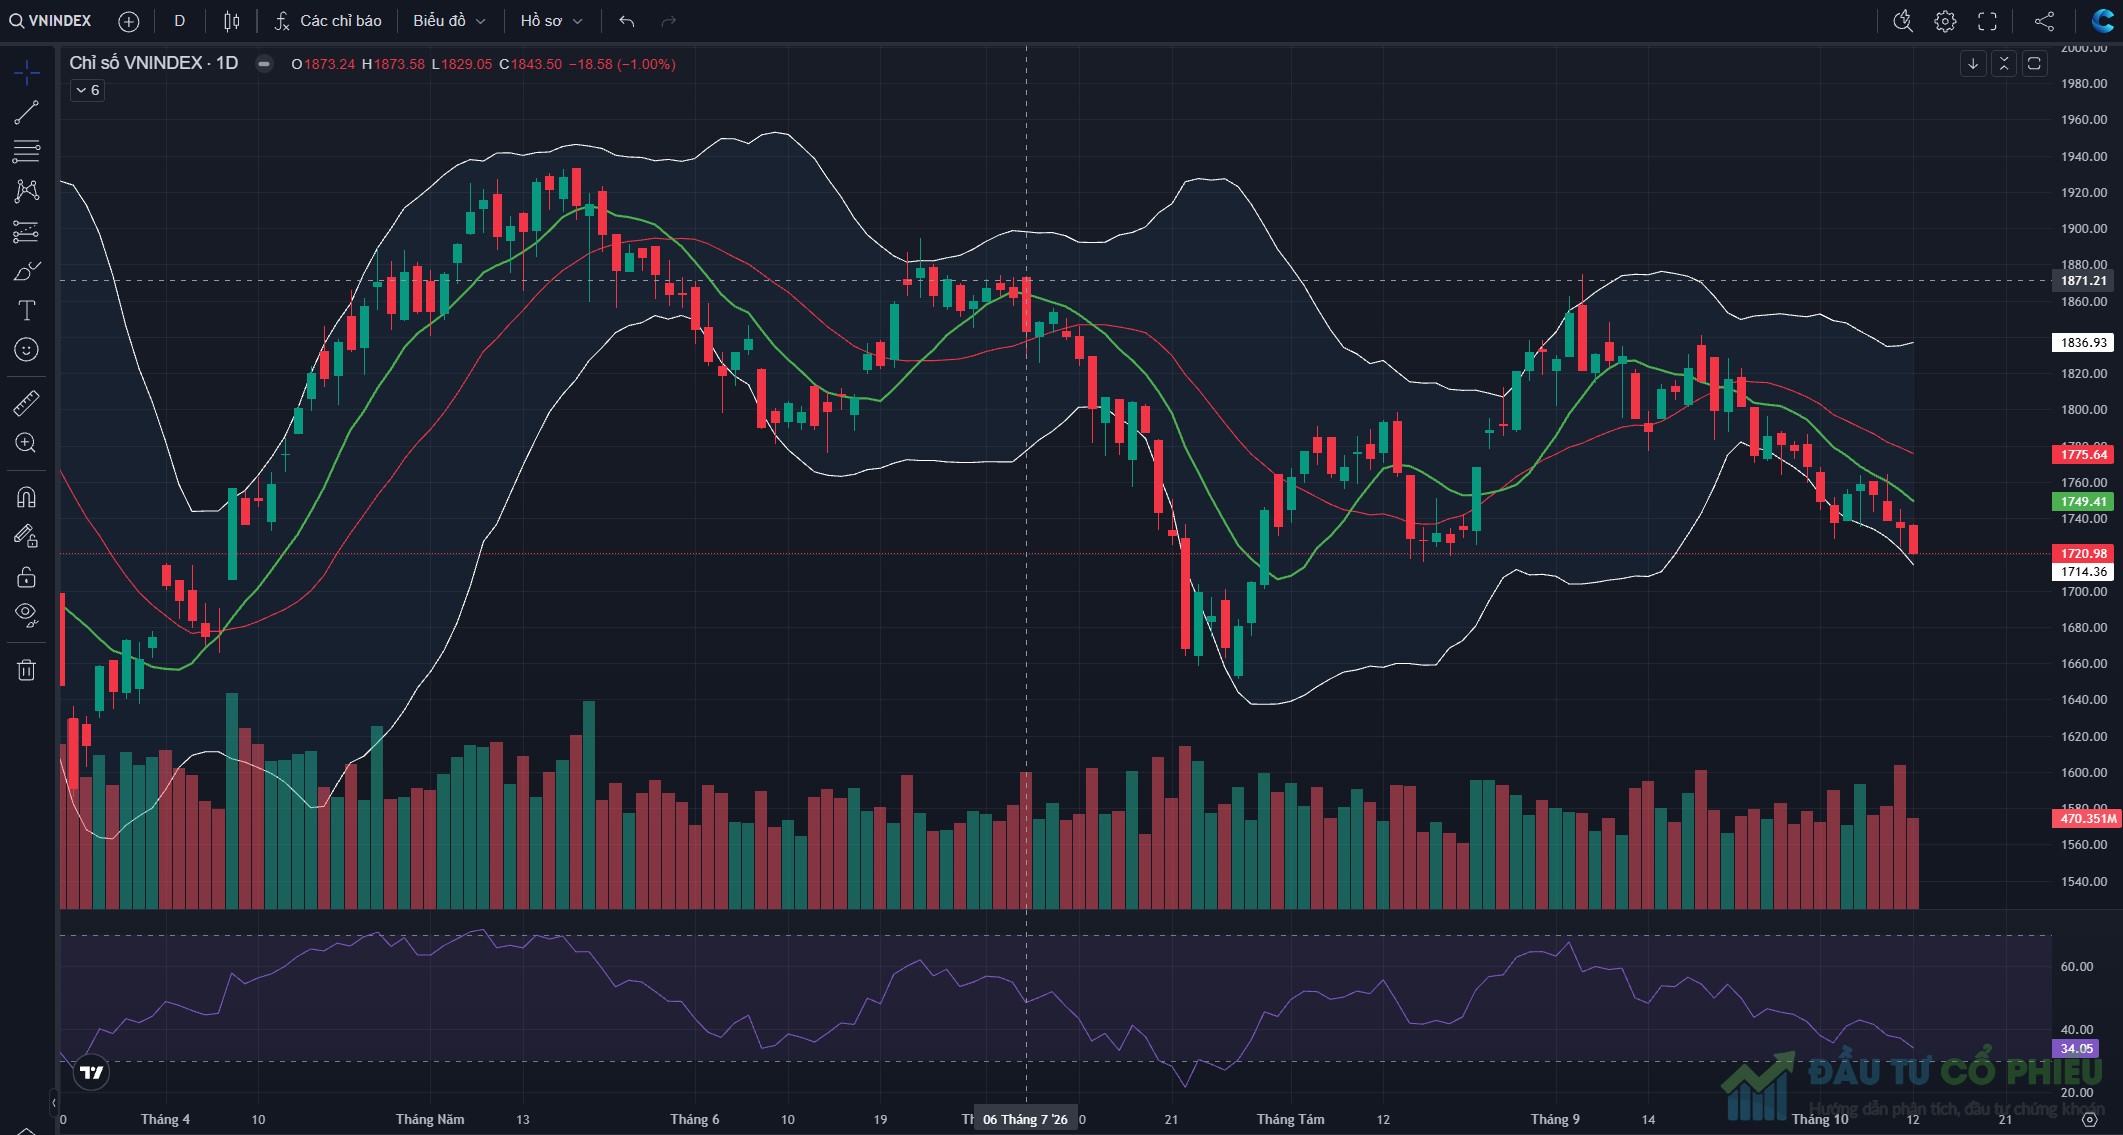The height and width of the screenshot is (1135, 2123).
Task: Select the brush drawing tool
Action: pos(27,271)
